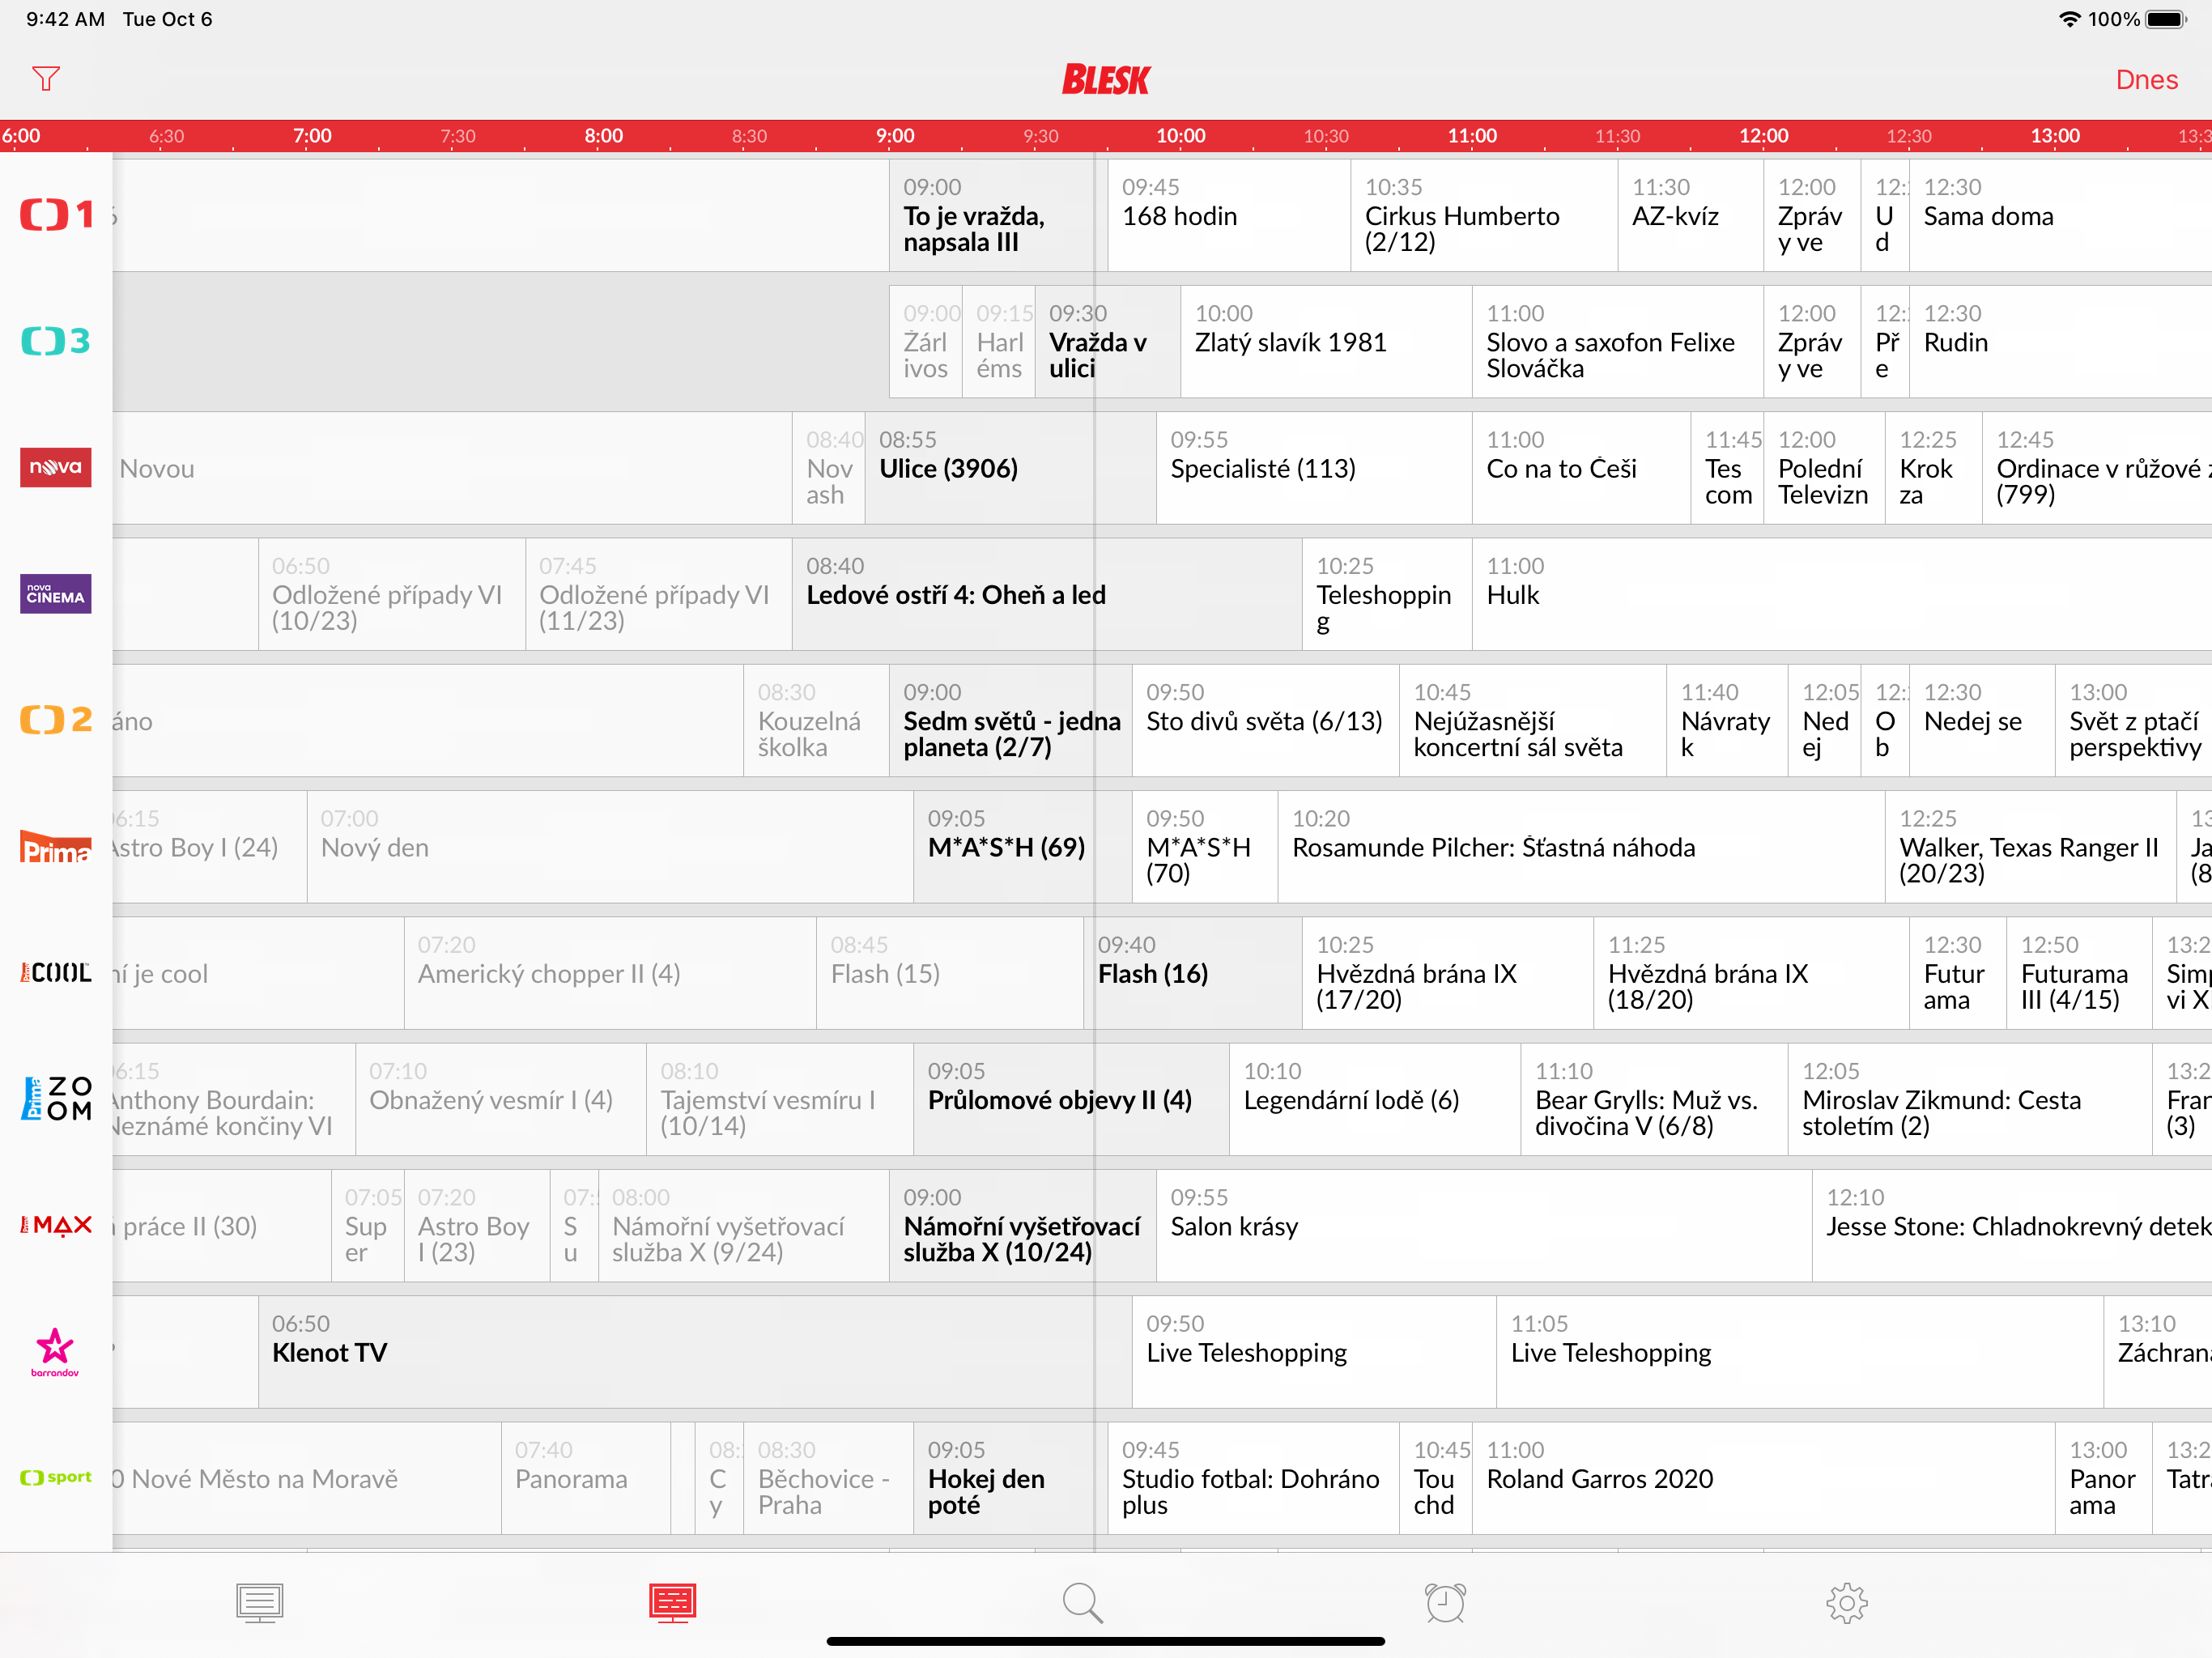
Task: Select the Nova Cinema channel logo
Action: [x=56, y=594]
